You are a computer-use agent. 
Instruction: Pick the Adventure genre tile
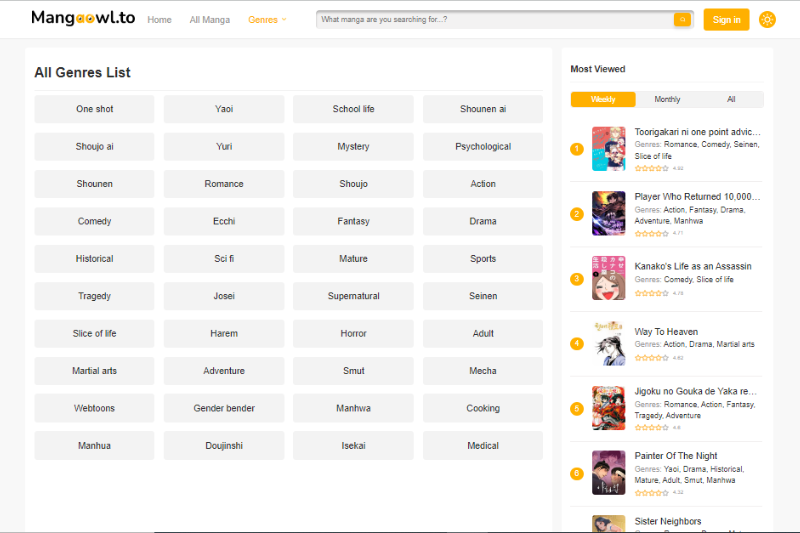[224, 371]
